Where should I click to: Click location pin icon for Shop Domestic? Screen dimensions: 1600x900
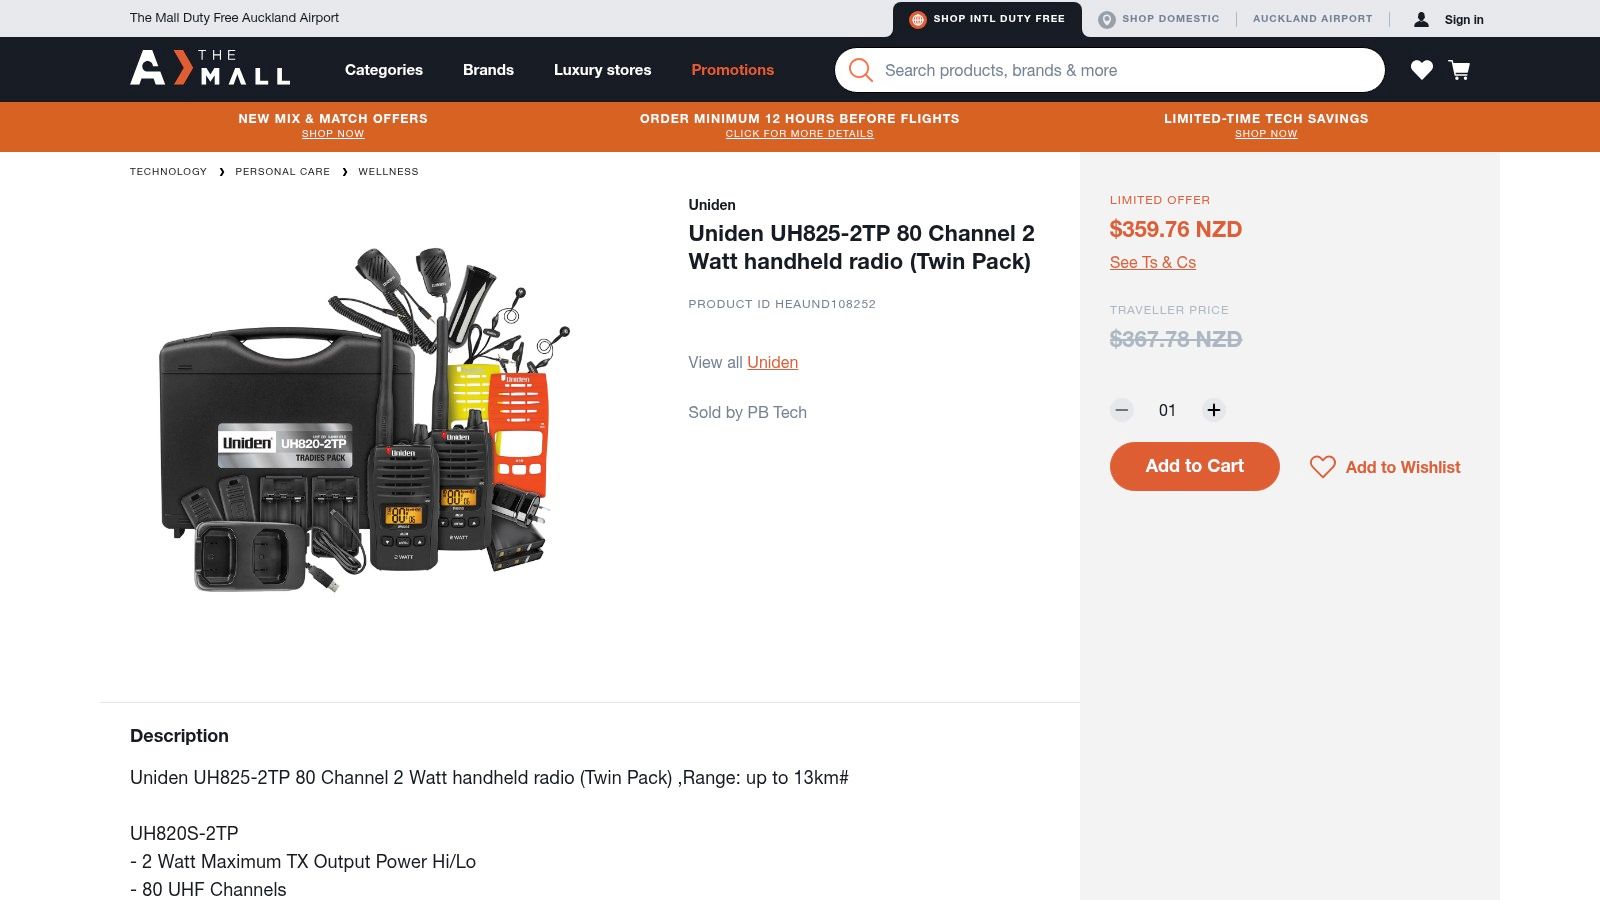[1106, 19]
